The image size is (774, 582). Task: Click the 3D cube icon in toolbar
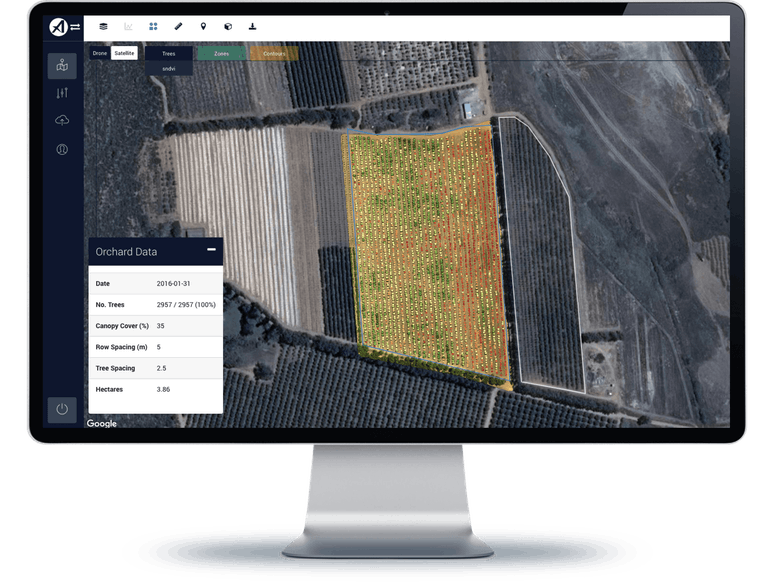[228, 27]
